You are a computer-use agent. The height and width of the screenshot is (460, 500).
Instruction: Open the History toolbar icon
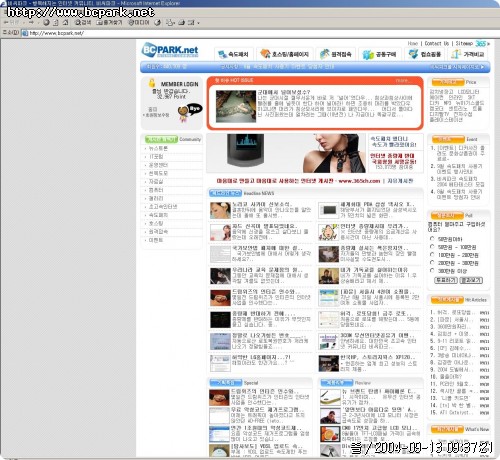click(x=157, y=23)
